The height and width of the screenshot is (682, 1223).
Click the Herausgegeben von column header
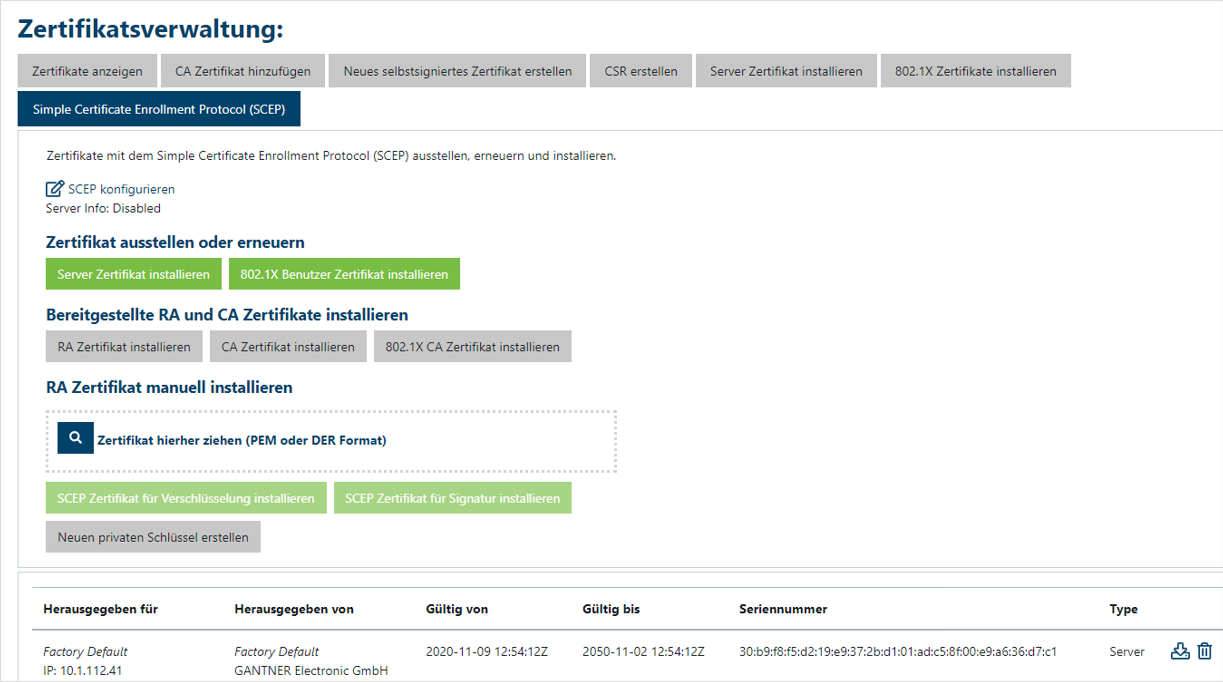tap(294, 609)
